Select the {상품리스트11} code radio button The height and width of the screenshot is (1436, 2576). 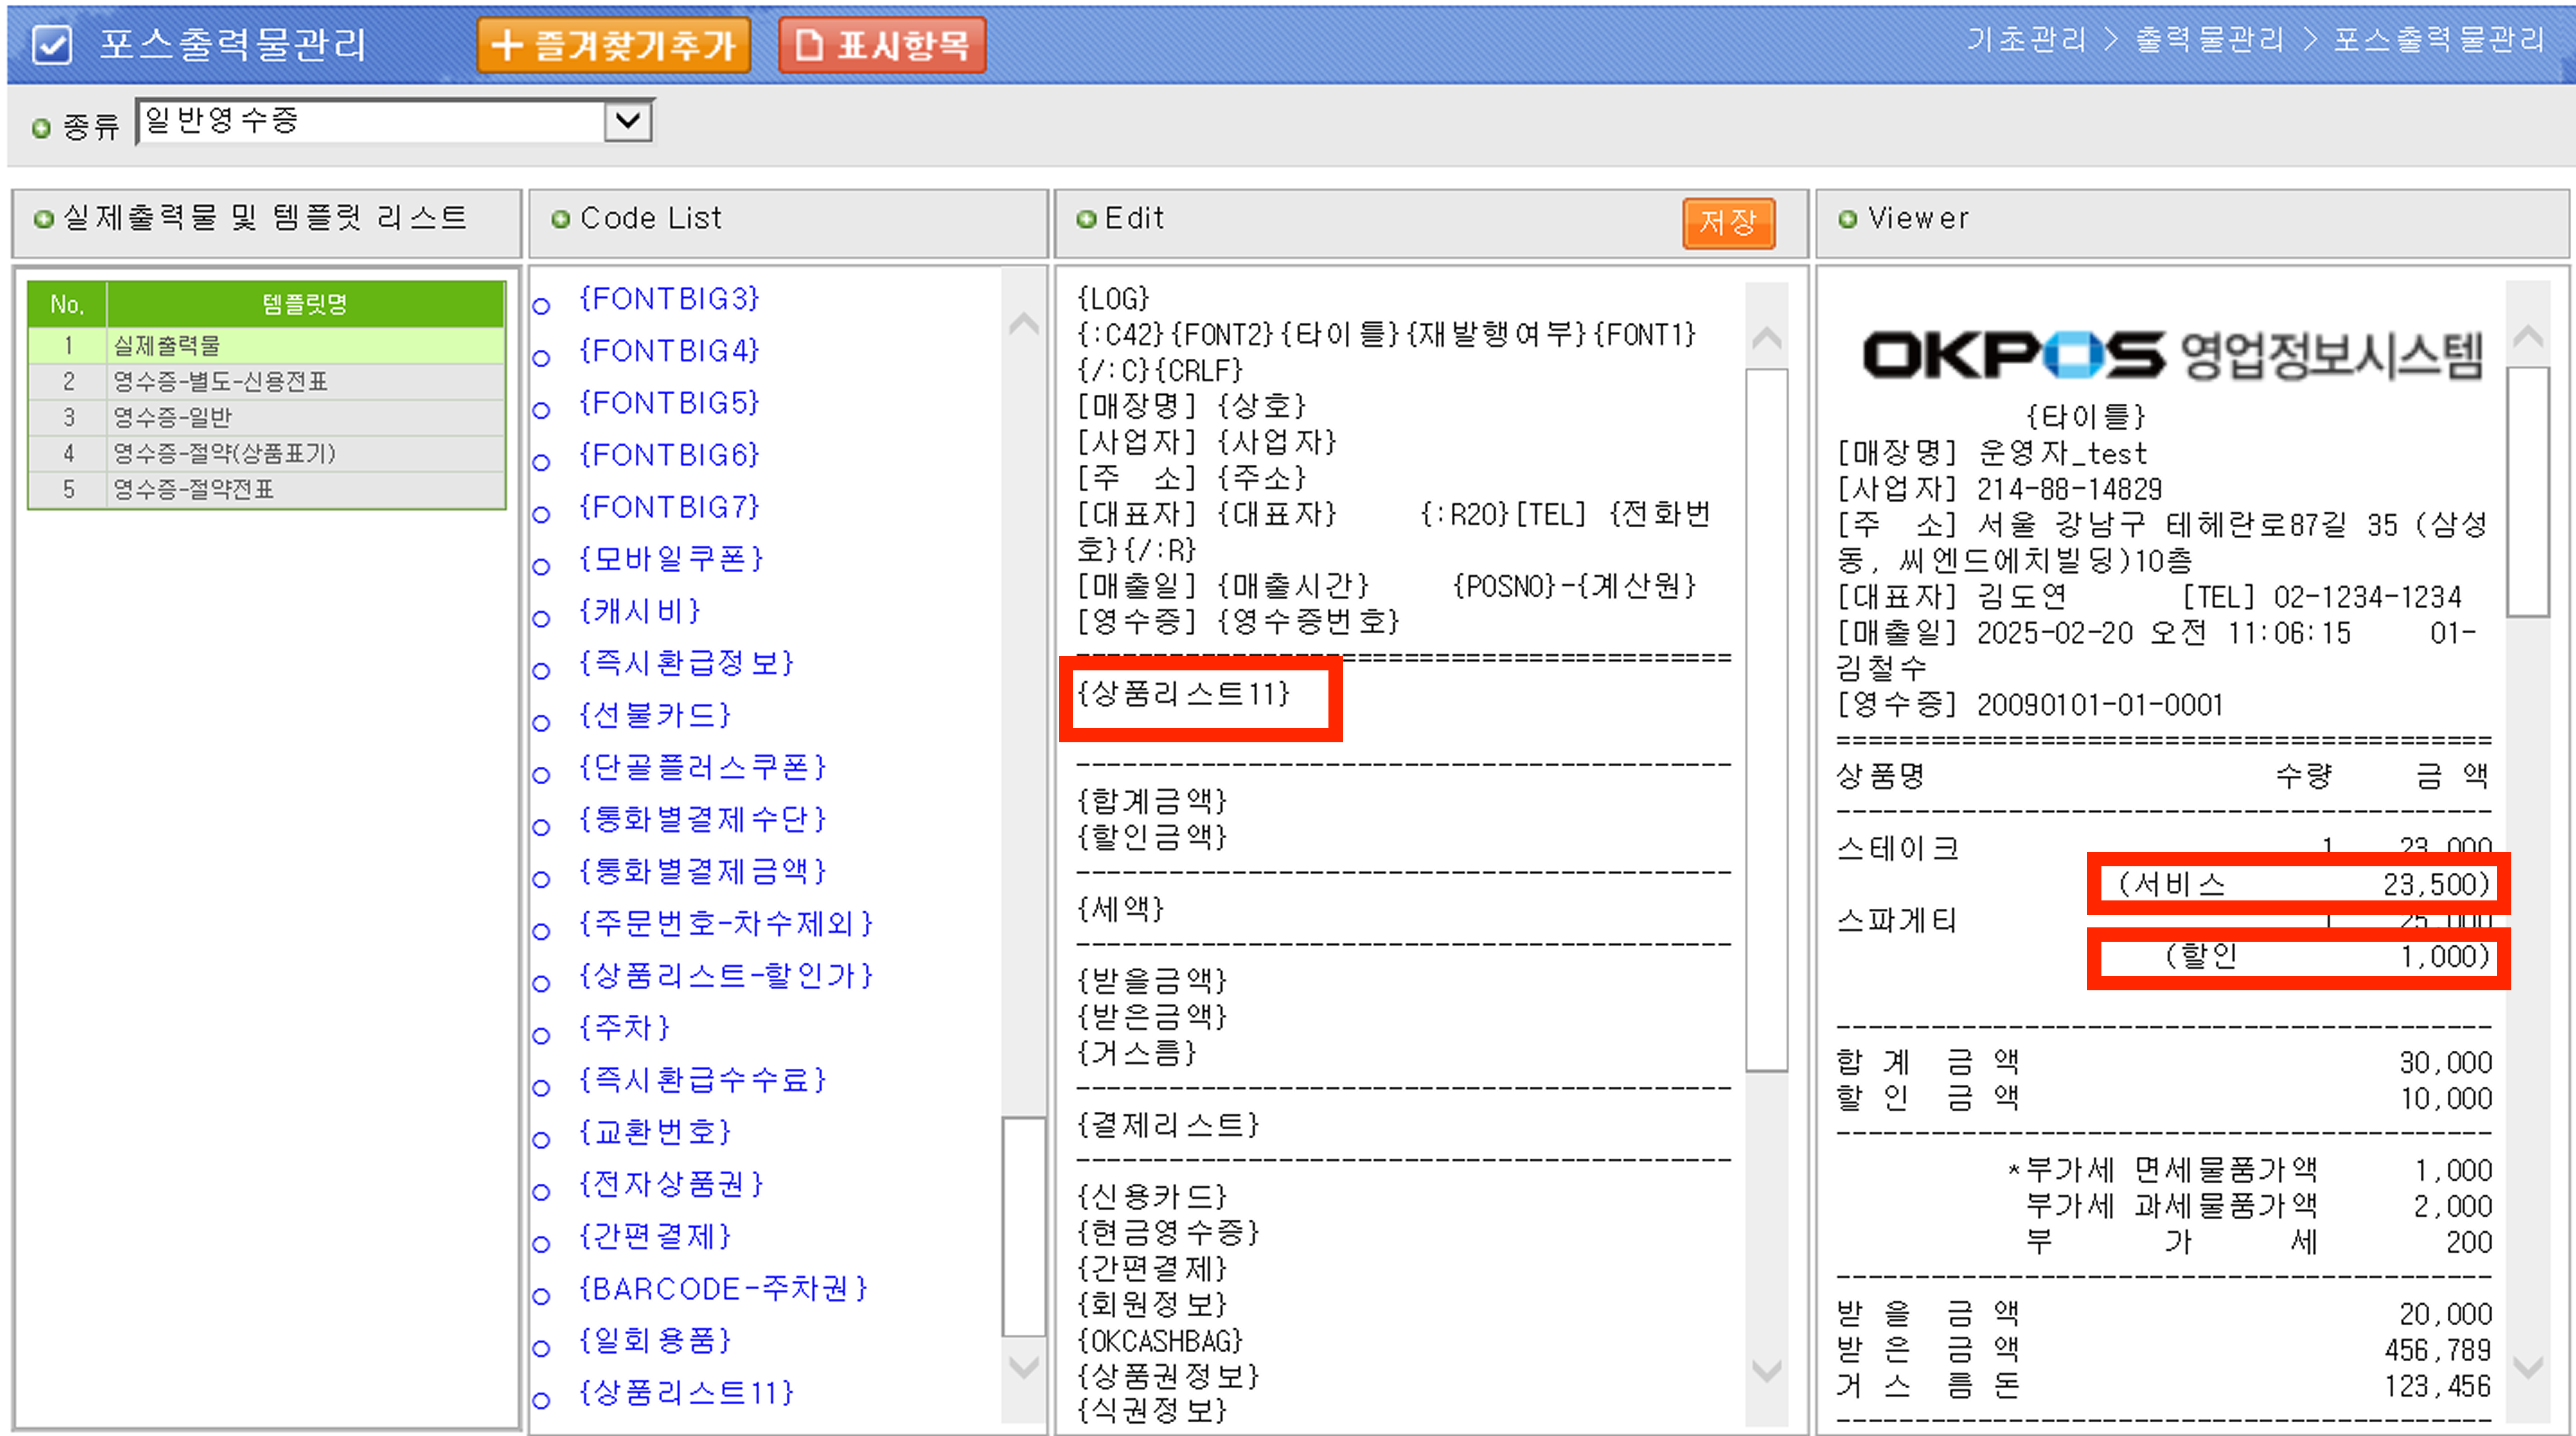tap(541, 1400)
